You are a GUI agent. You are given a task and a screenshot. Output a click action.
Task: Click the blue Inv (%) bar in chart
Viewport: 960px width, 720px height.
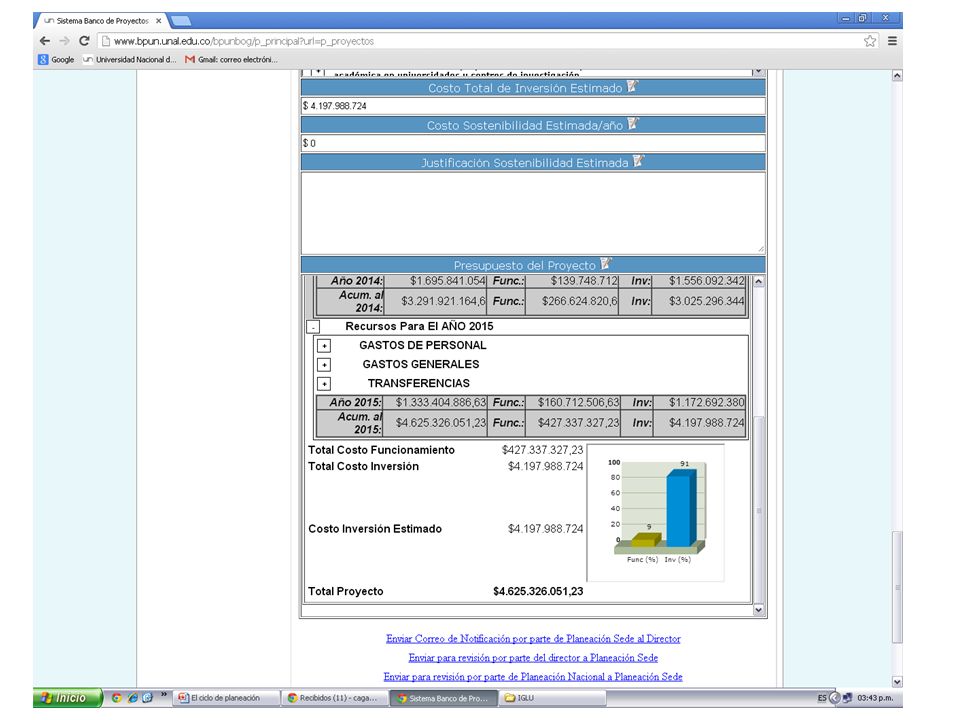pyautogui.click(x=681, y=508)
